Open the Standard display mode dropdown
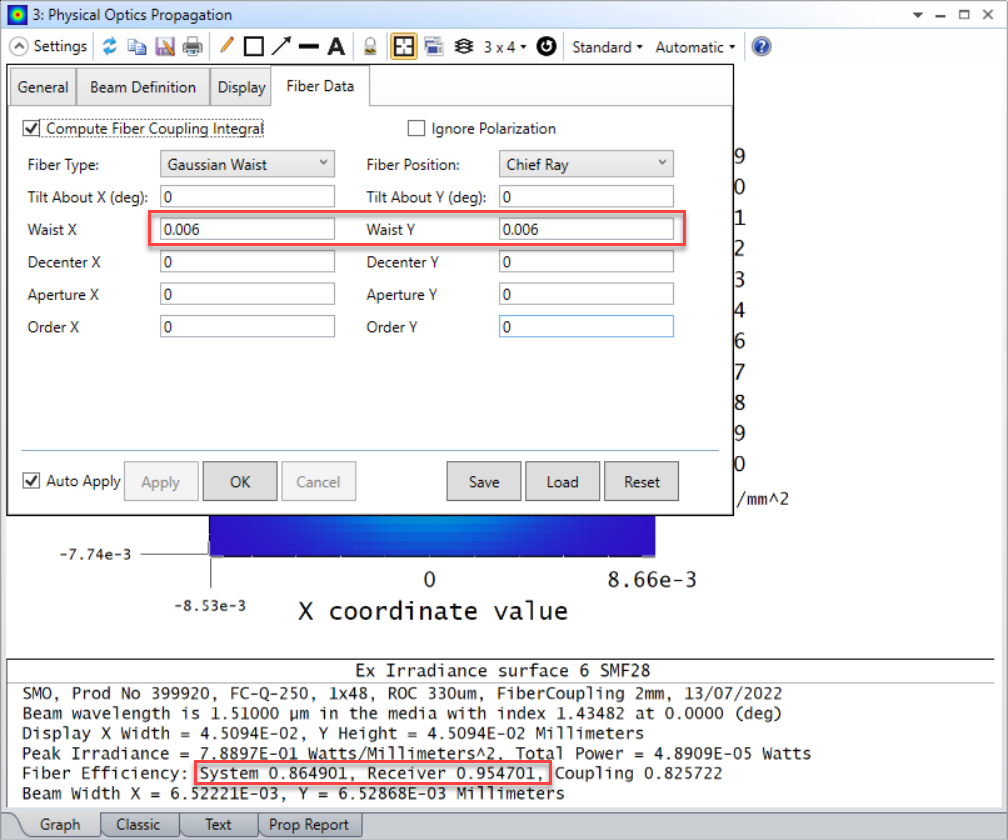 (x=606, y=46)
